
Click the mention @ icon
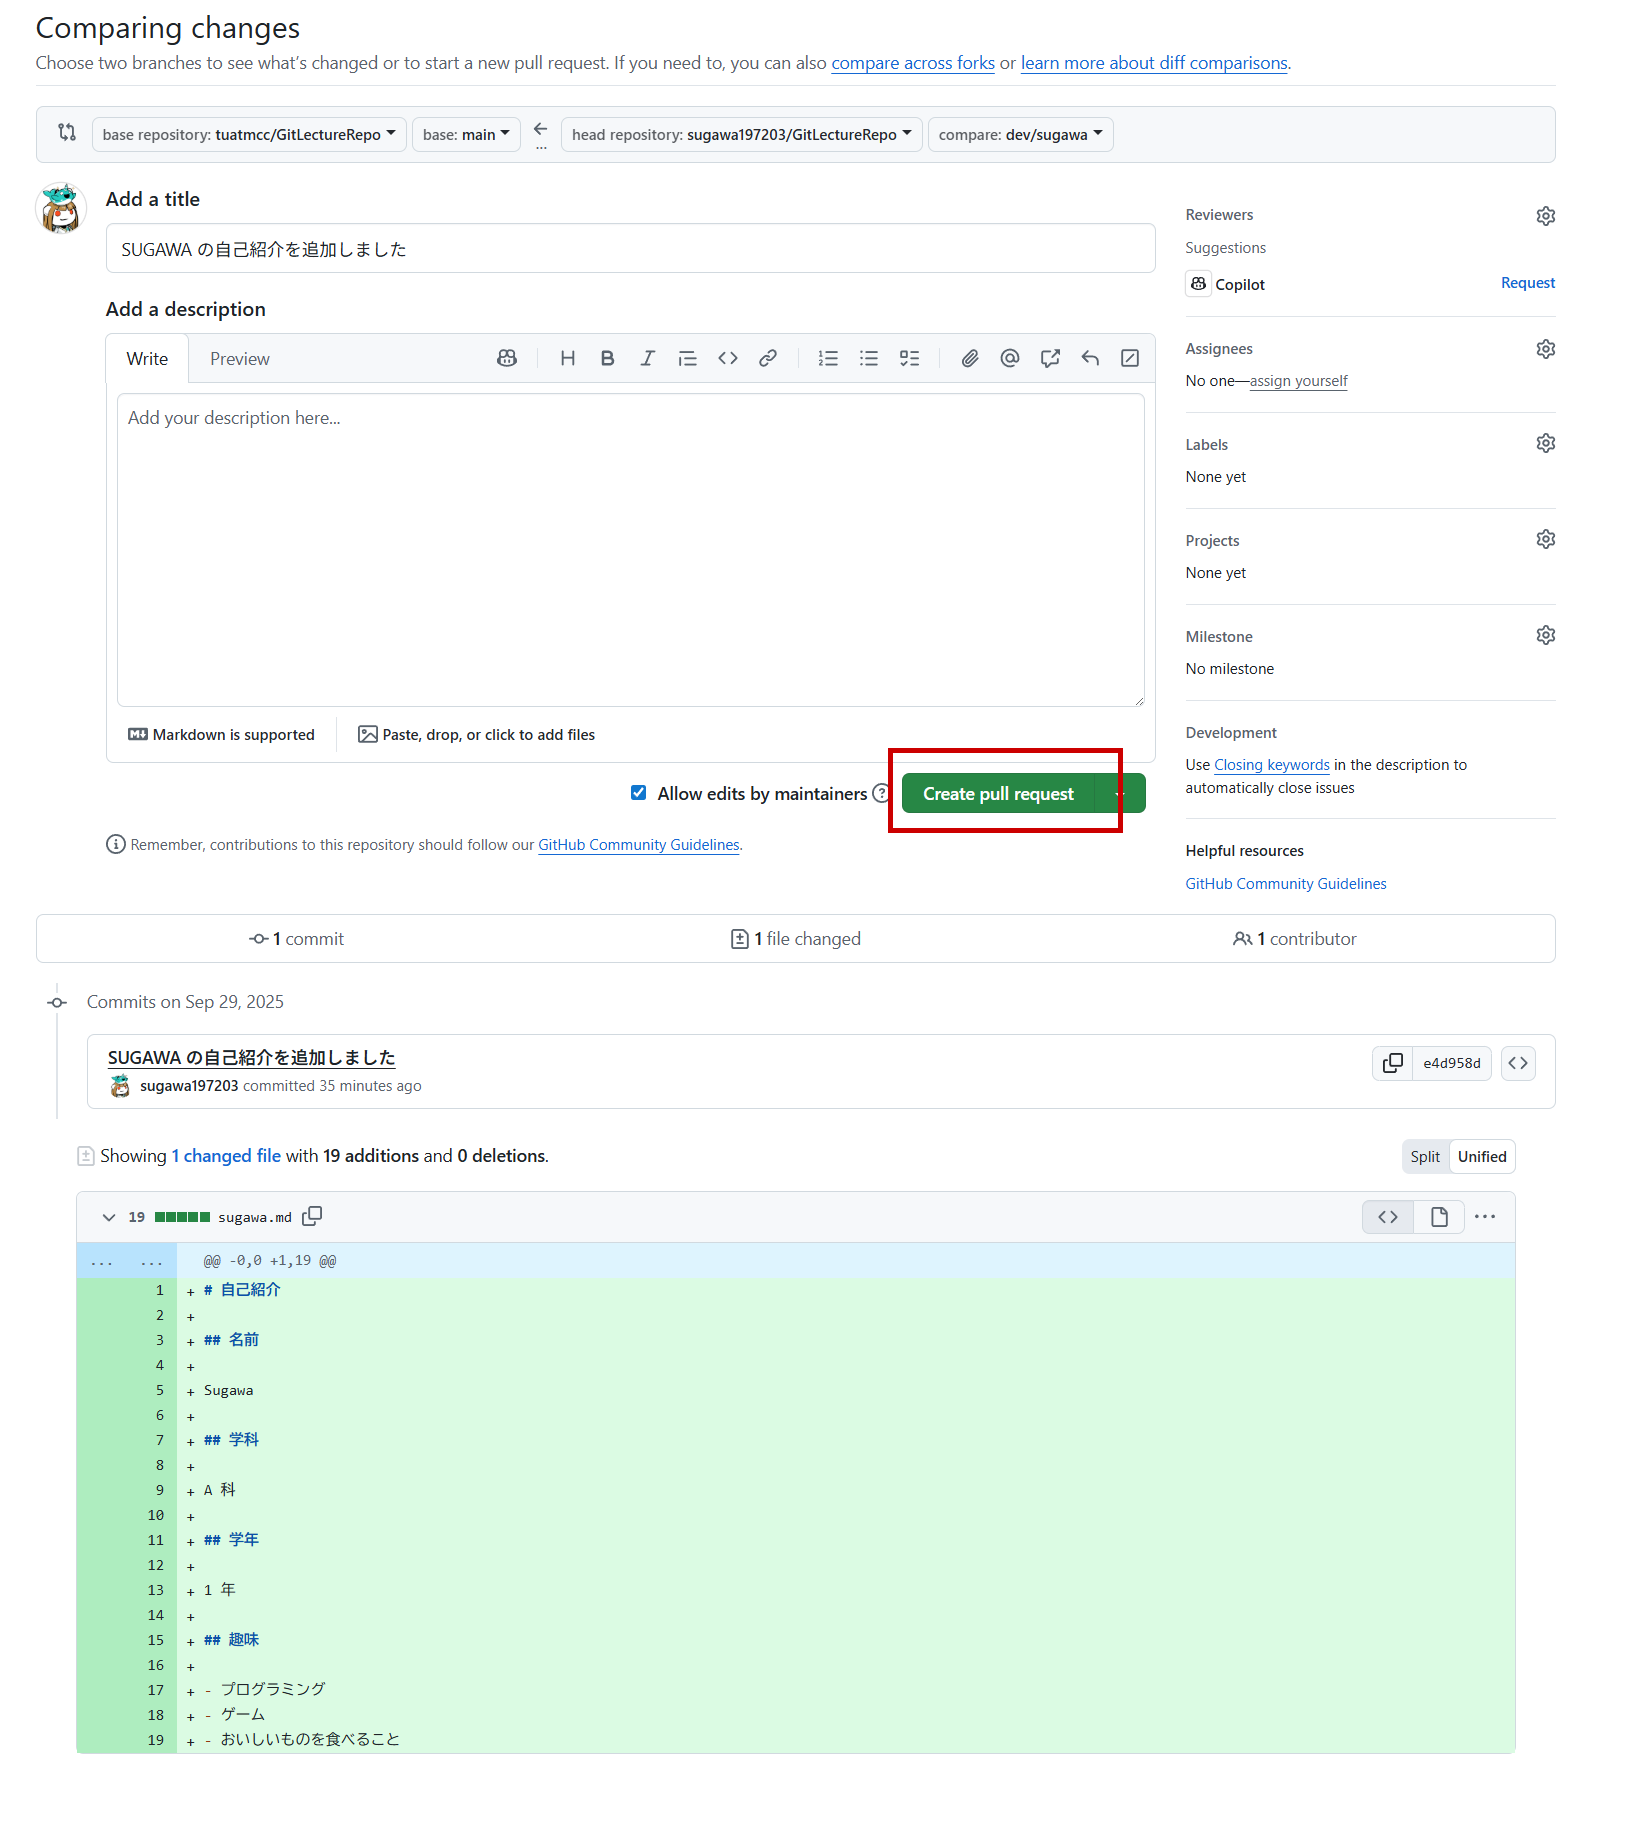coord(1009,358)
